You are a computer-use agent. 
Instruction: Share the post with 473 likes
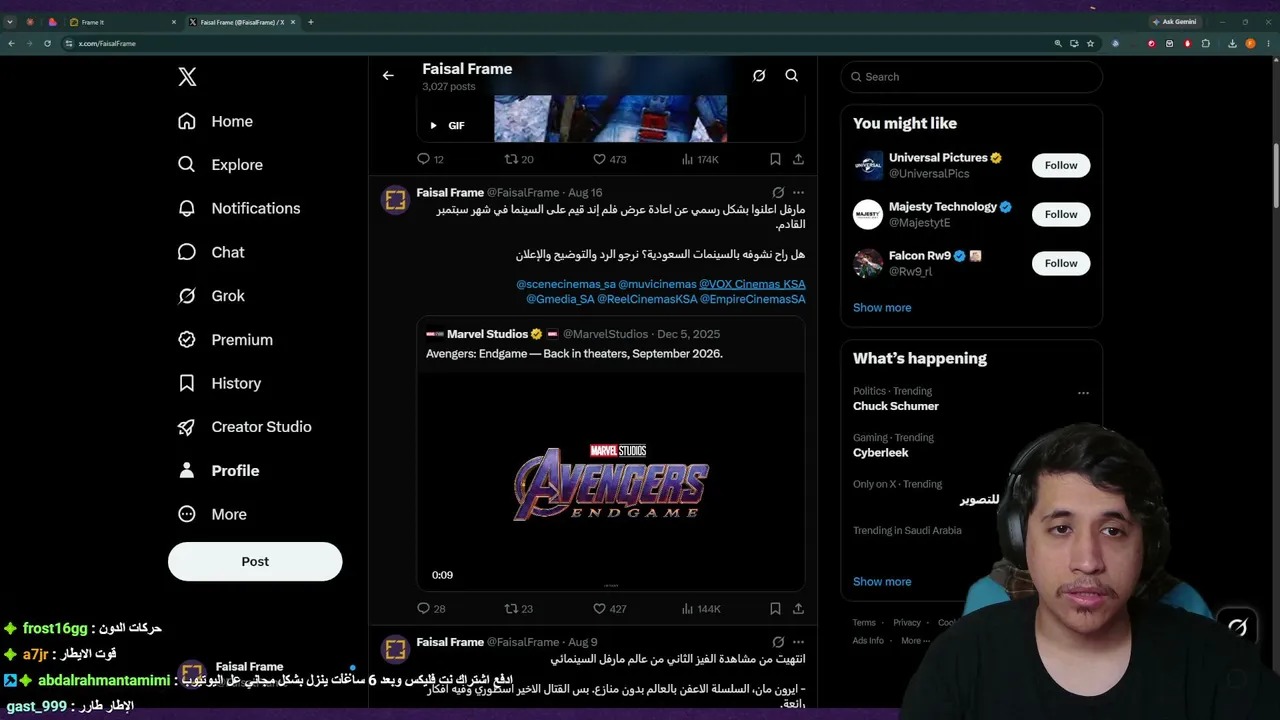(x=798, y=159)
